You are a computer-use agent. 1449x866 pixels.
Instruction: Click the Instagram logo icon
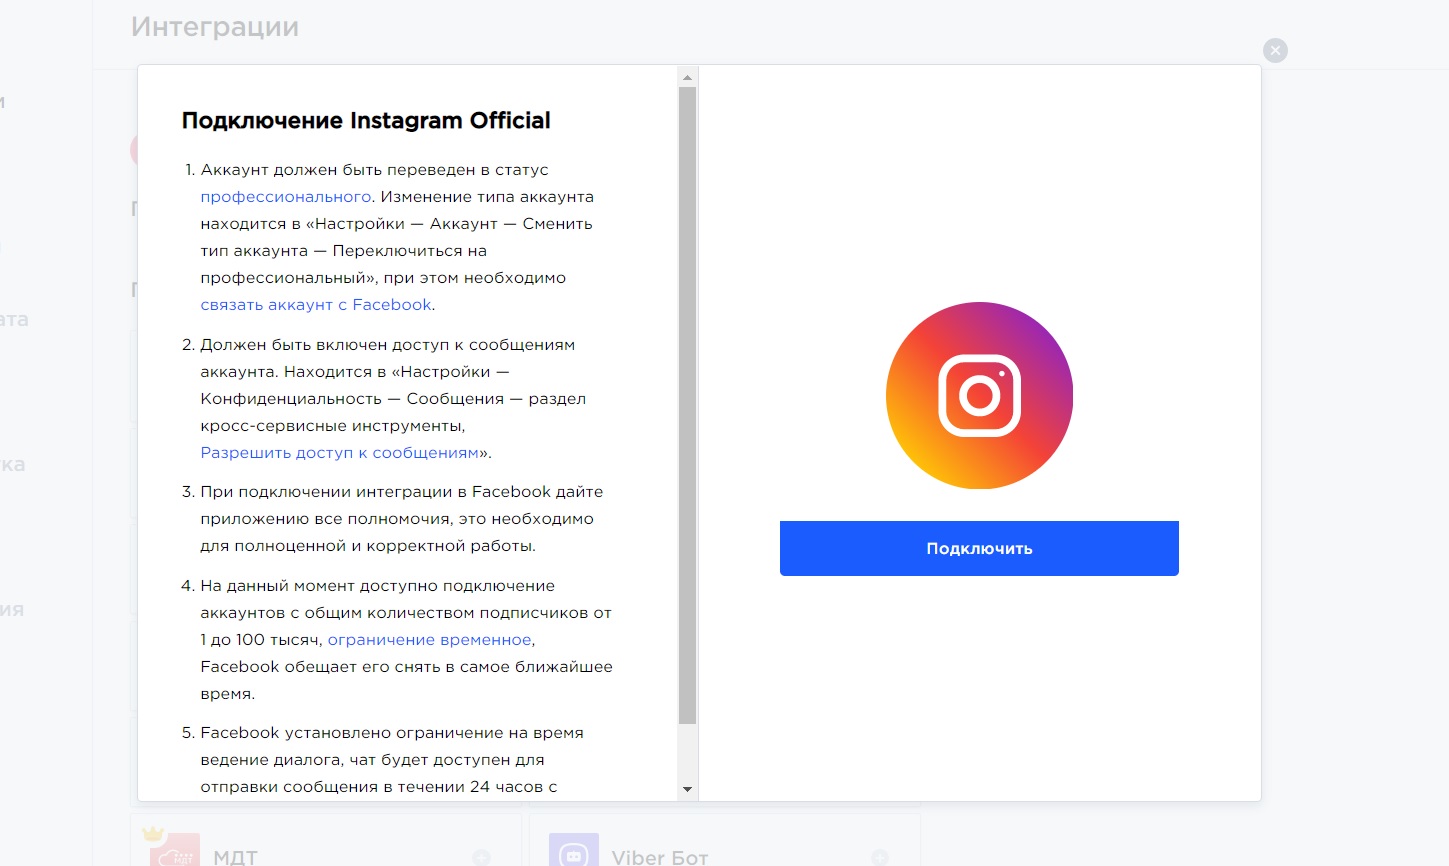tap(979, 395)
